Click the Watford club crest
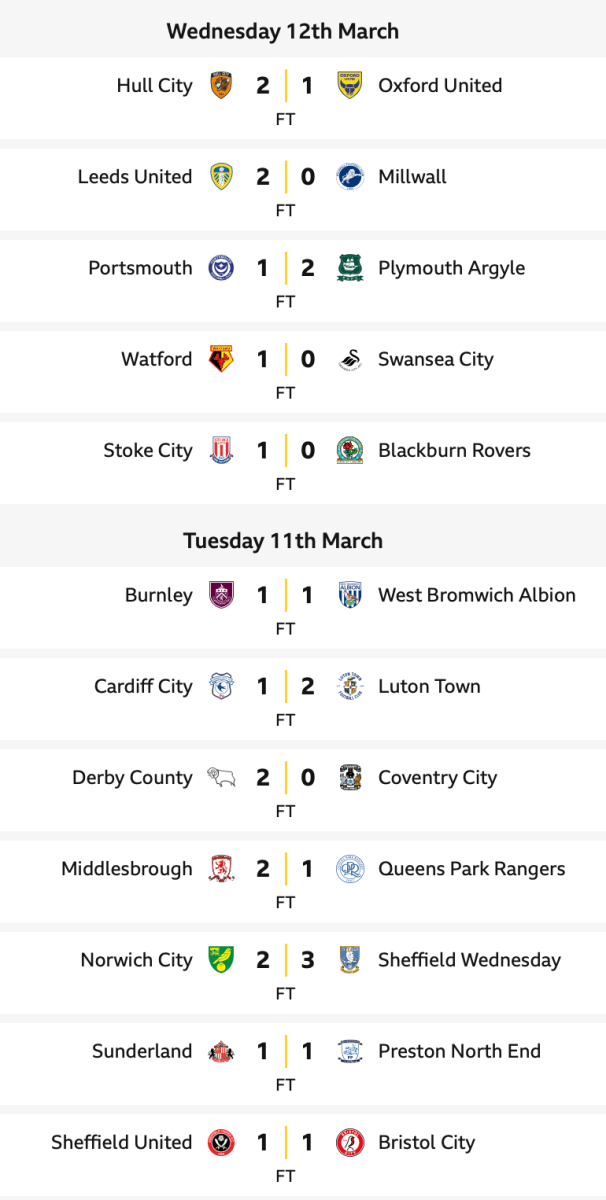Screen dimensions: 606x1200 point(221,359)
